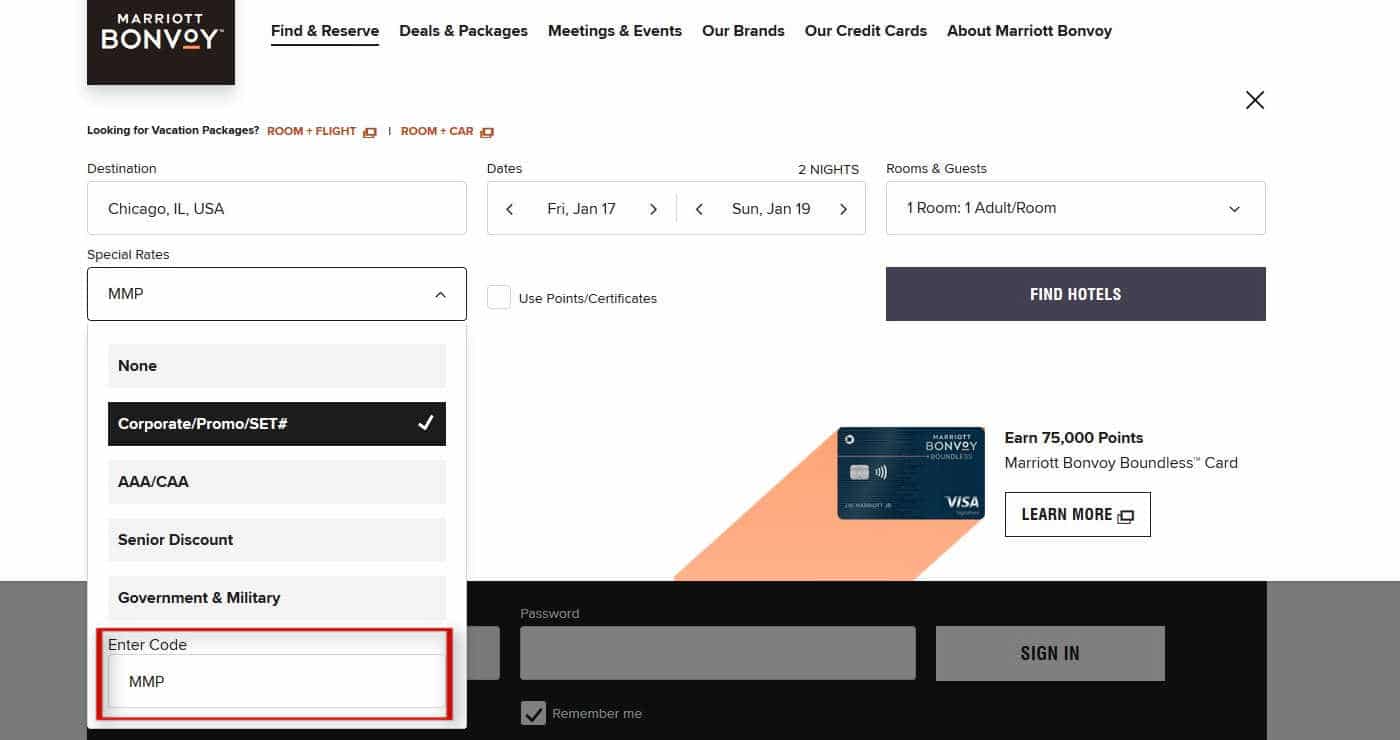Uncheck the Remember me checkbox
This screenshot has height=740, width=1400.
[535, 713]
